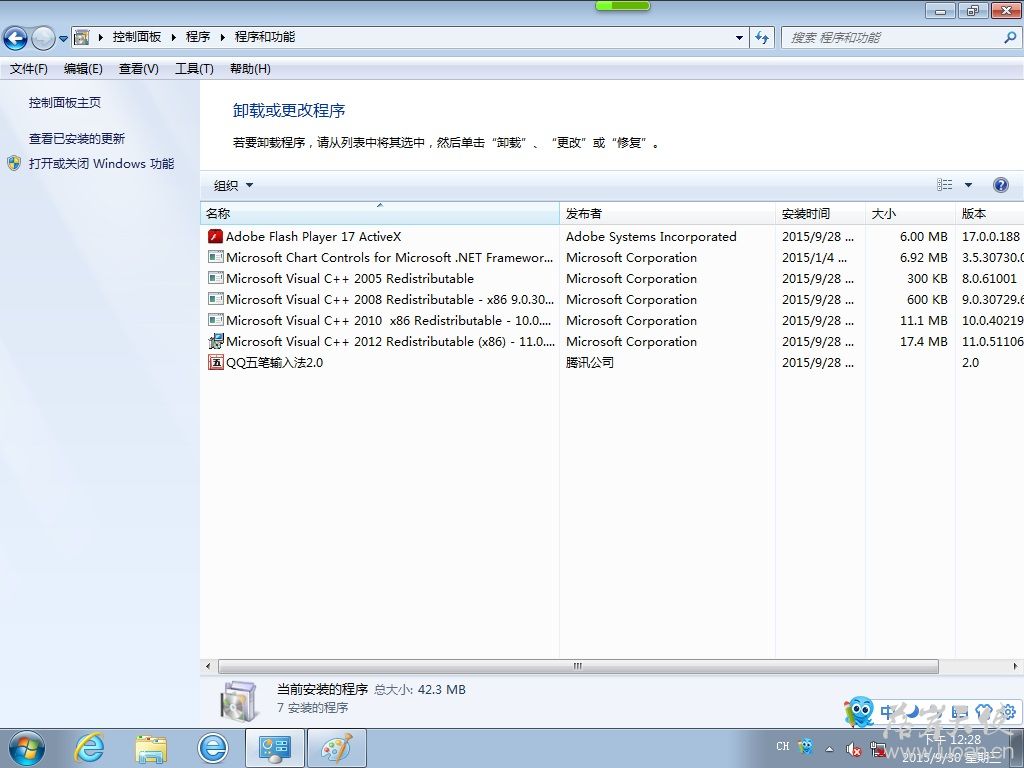Click the Adobe Flash Player icon
This screenshot has width=1024, height=768.
[215, 236]
